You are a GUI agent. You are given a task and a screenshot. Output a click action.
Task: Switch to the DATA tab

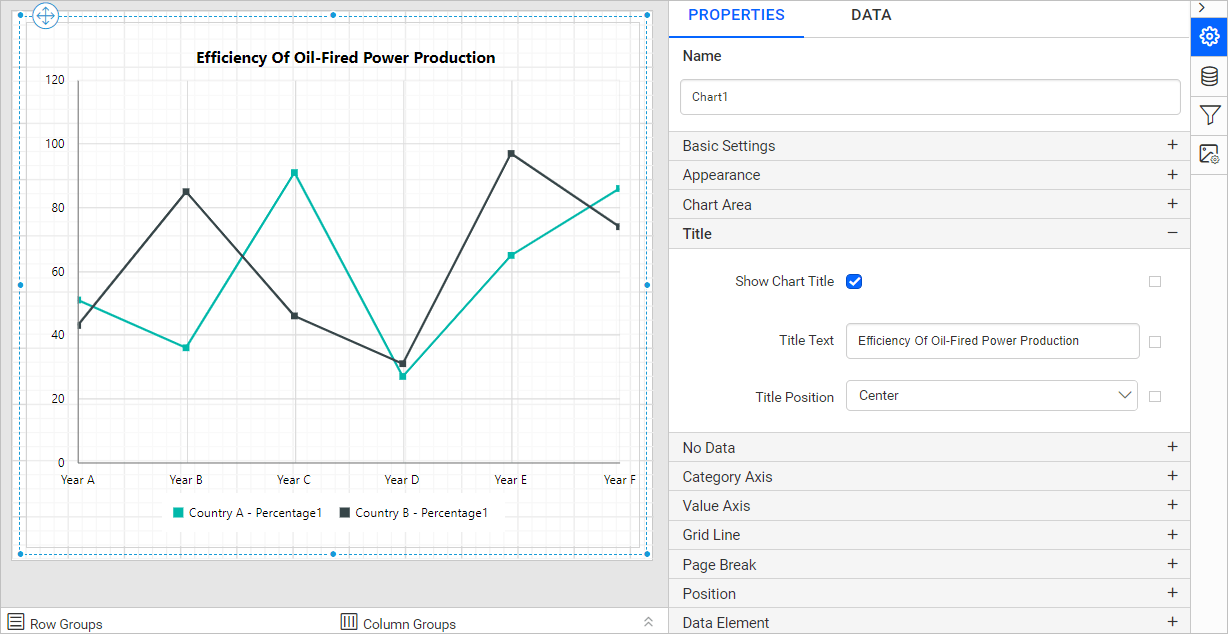coord(871,15)
